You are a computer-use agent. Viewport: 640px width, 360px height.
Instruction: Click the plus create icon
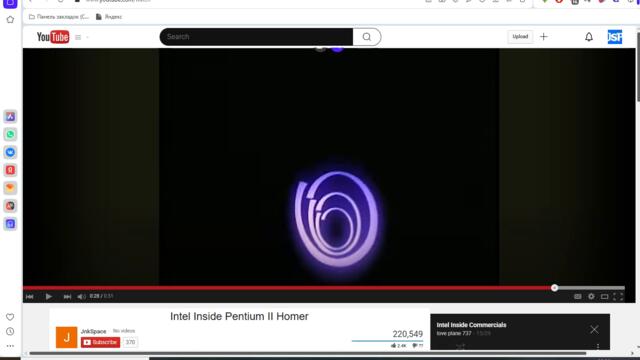(x=544, y=37)
